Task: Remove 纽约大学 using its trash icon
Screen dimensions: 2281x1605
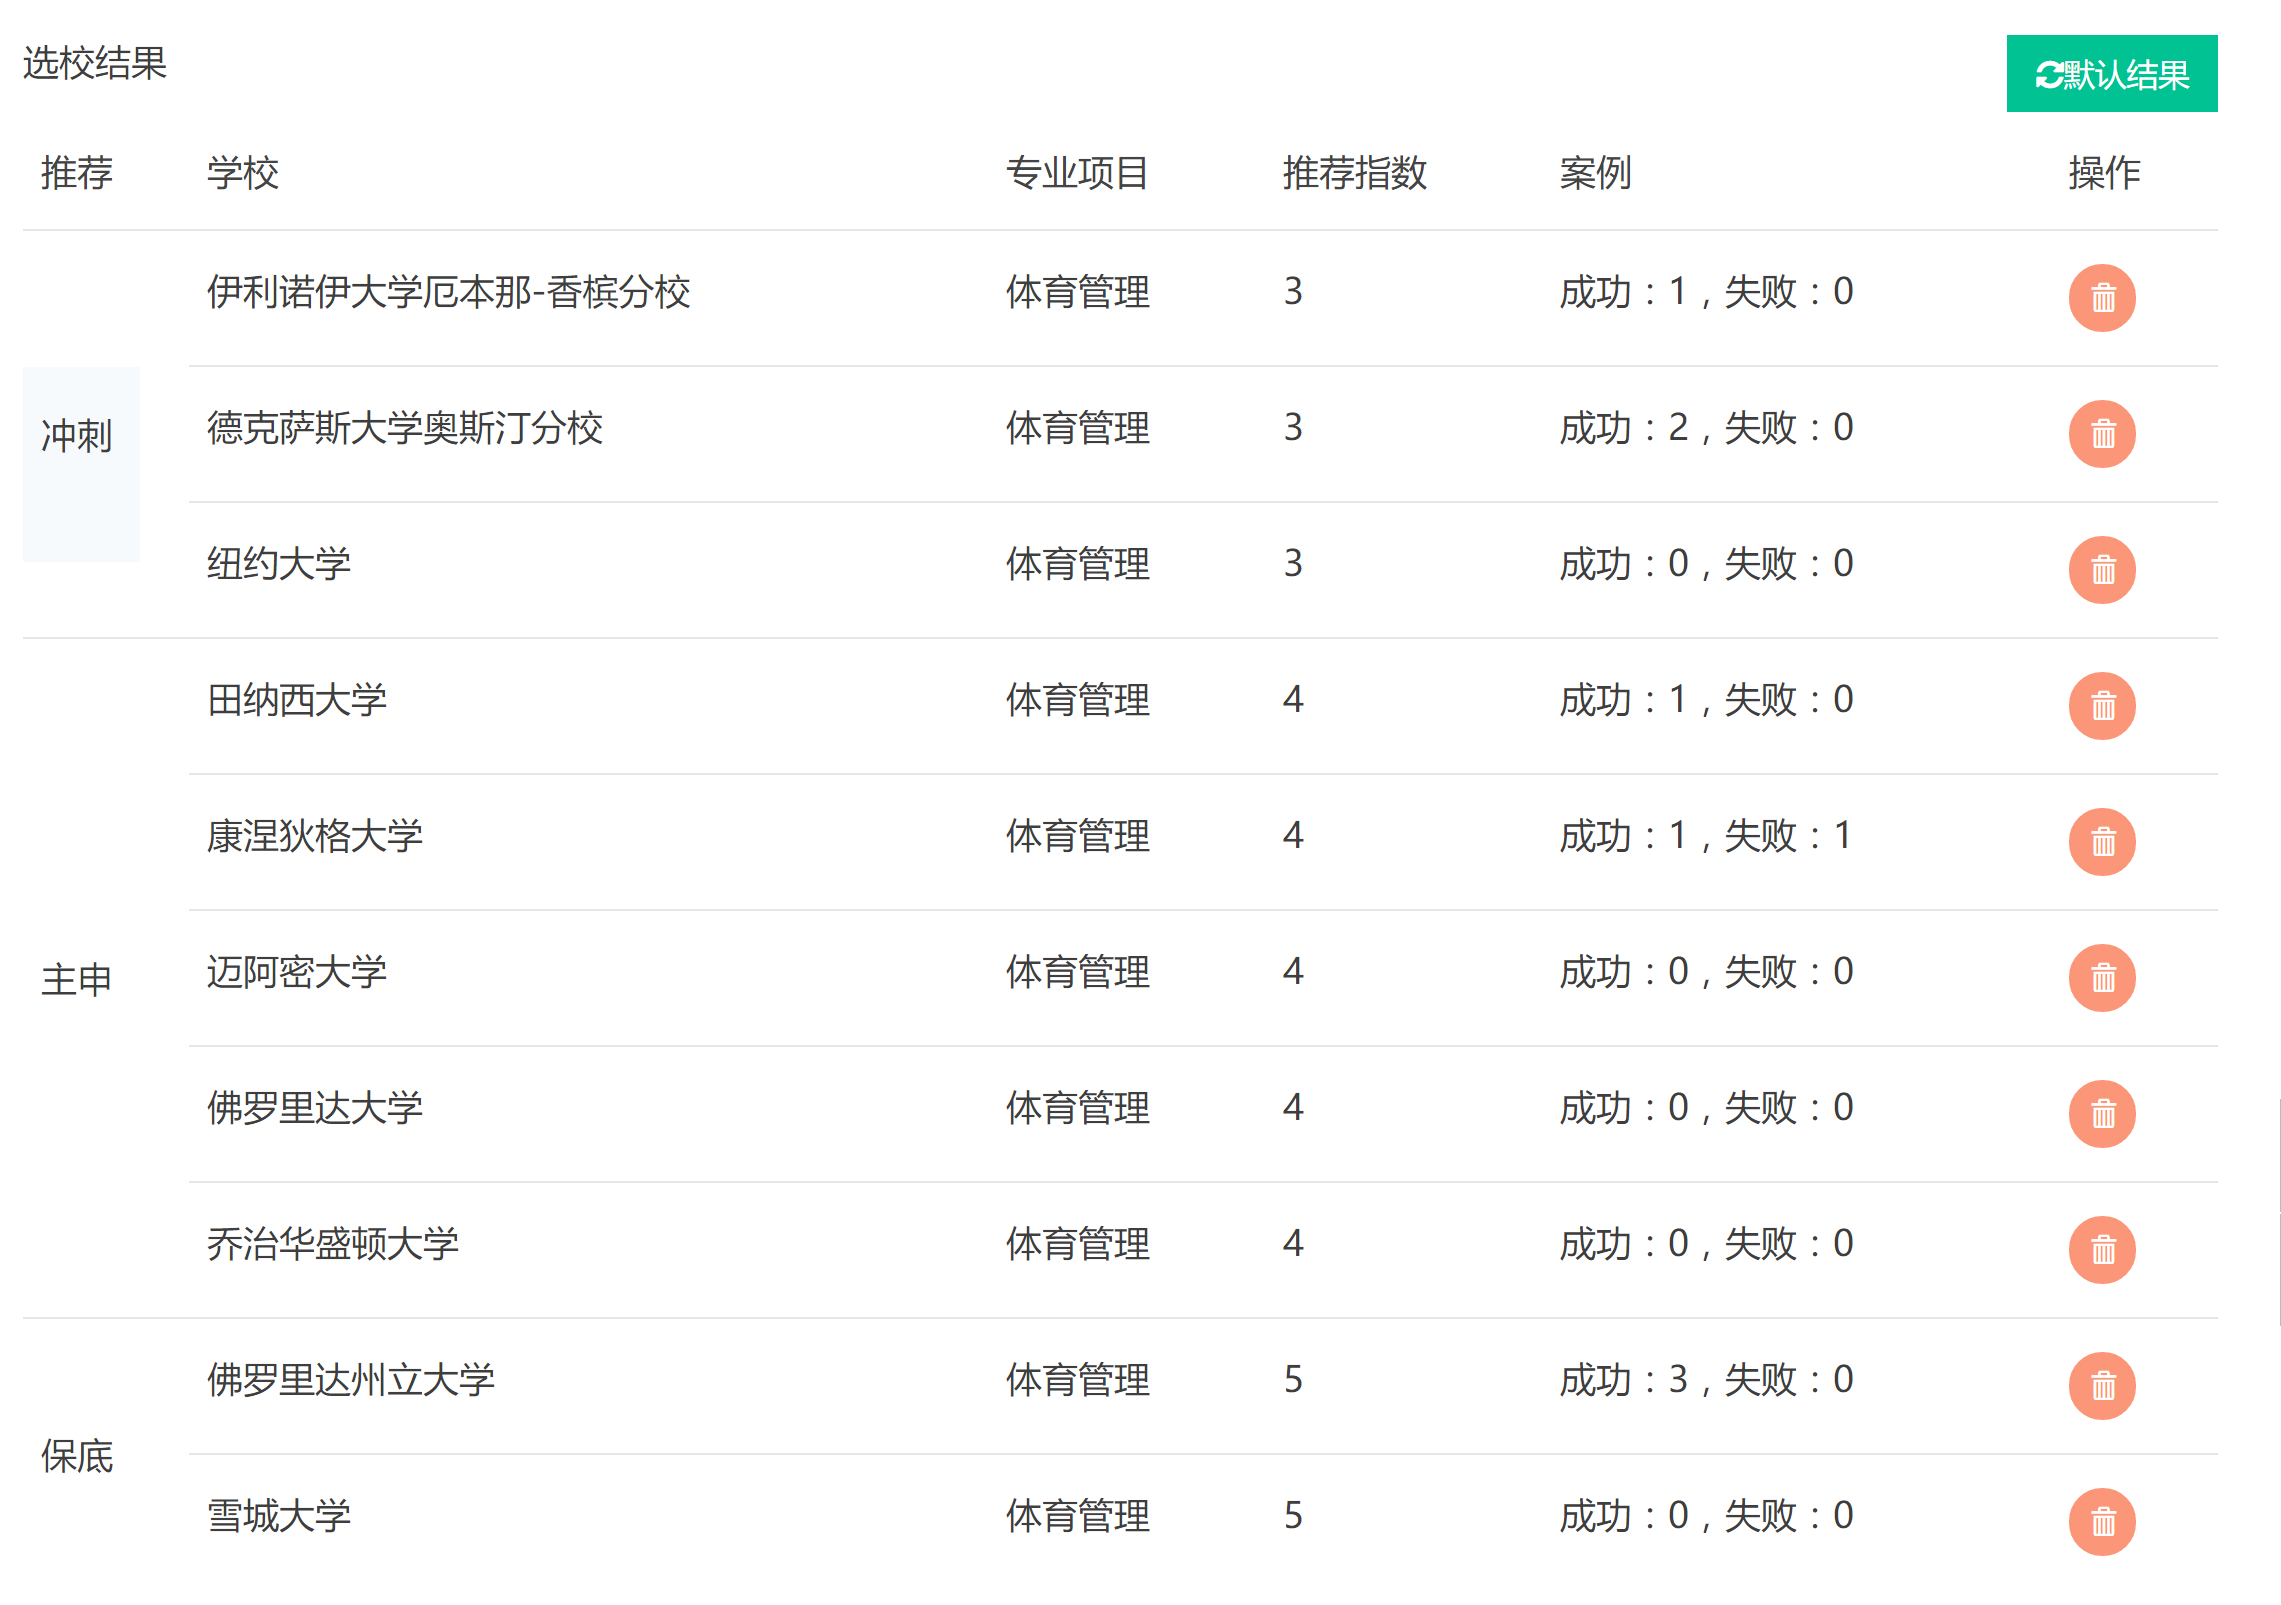Action: coord(2102,570)
